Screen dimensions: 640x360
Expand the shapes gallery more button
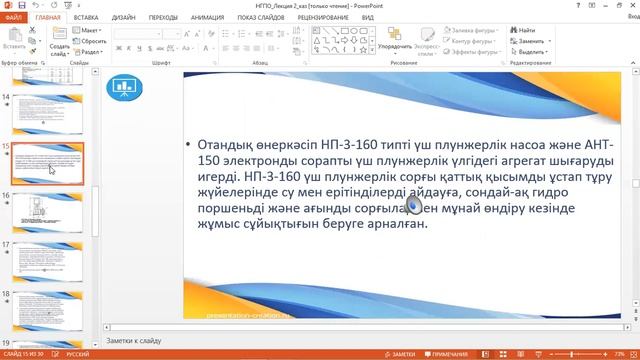coord(372,50)
